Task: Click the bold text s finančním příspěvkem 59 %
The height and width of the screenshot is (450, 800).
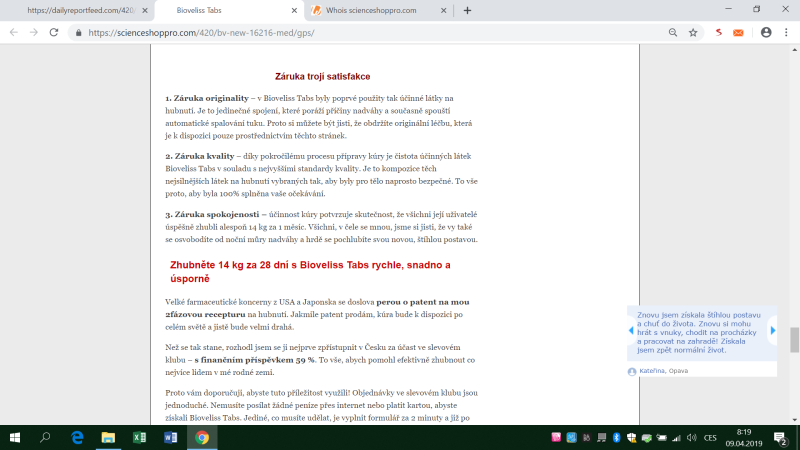Action: click(255, 360)
